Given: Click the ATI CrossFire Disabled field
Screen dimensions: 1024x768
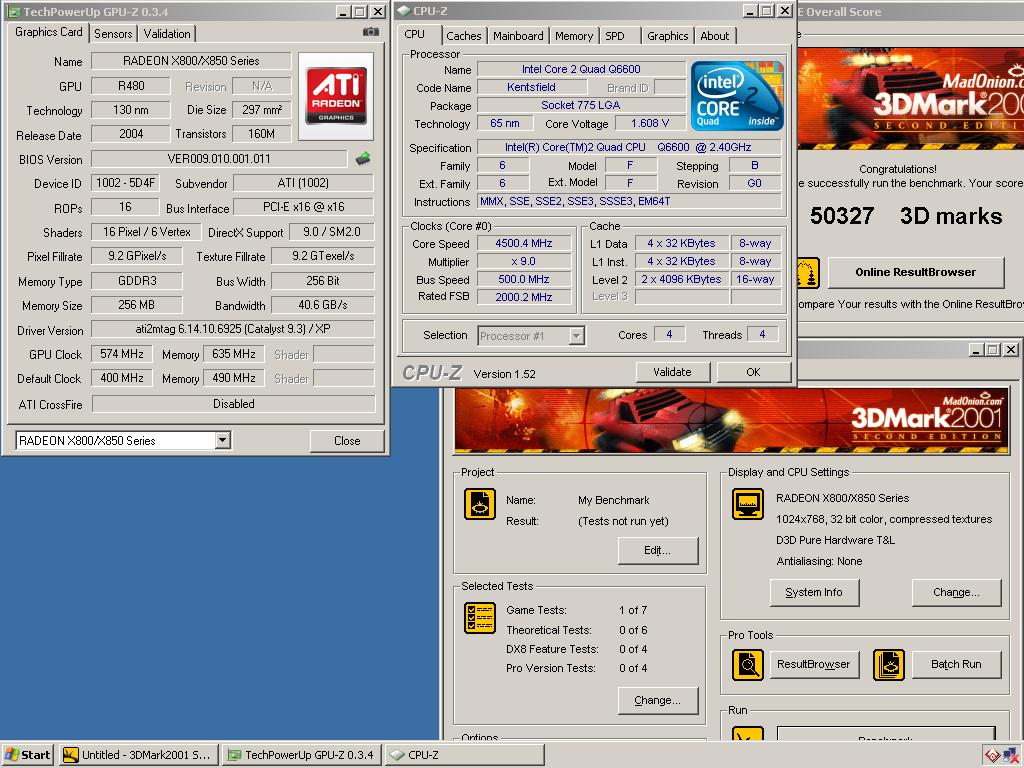Looking at the screenshot, I should 233,404.
